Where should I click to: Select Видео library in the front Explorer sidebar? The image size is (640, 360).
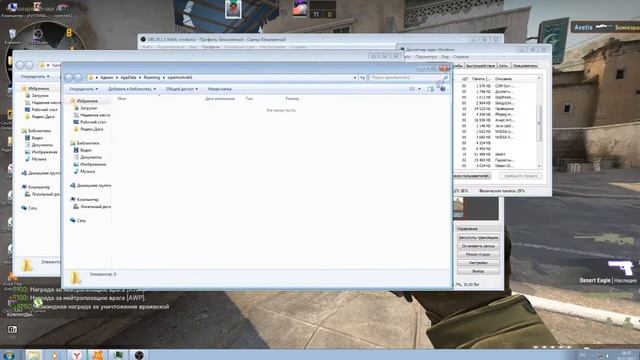[86, 150]
